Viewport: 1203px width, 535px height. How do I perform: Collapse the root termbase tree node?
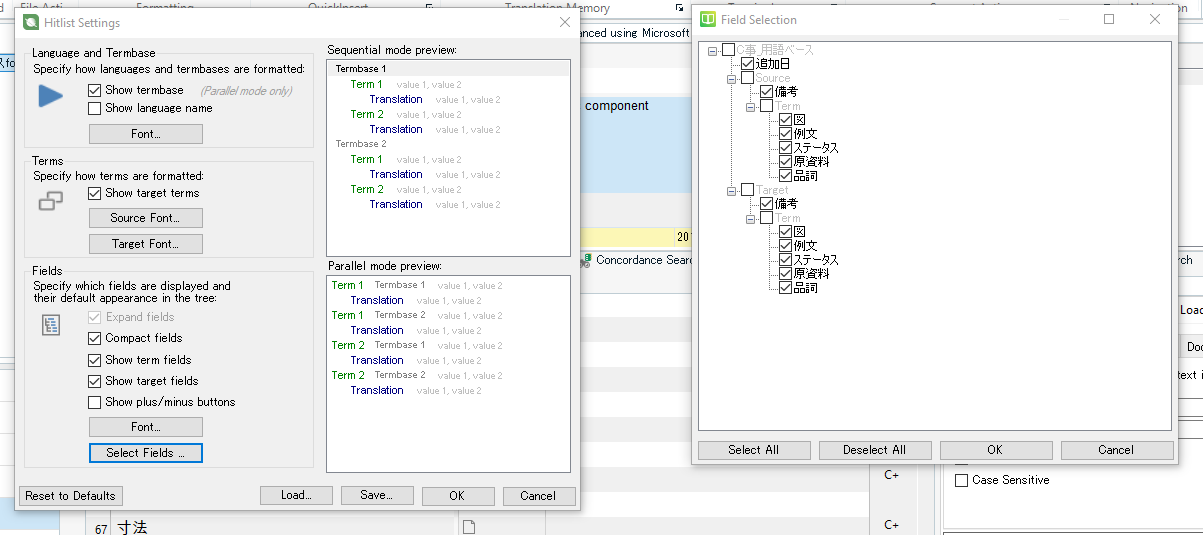(x=712, y=50)
